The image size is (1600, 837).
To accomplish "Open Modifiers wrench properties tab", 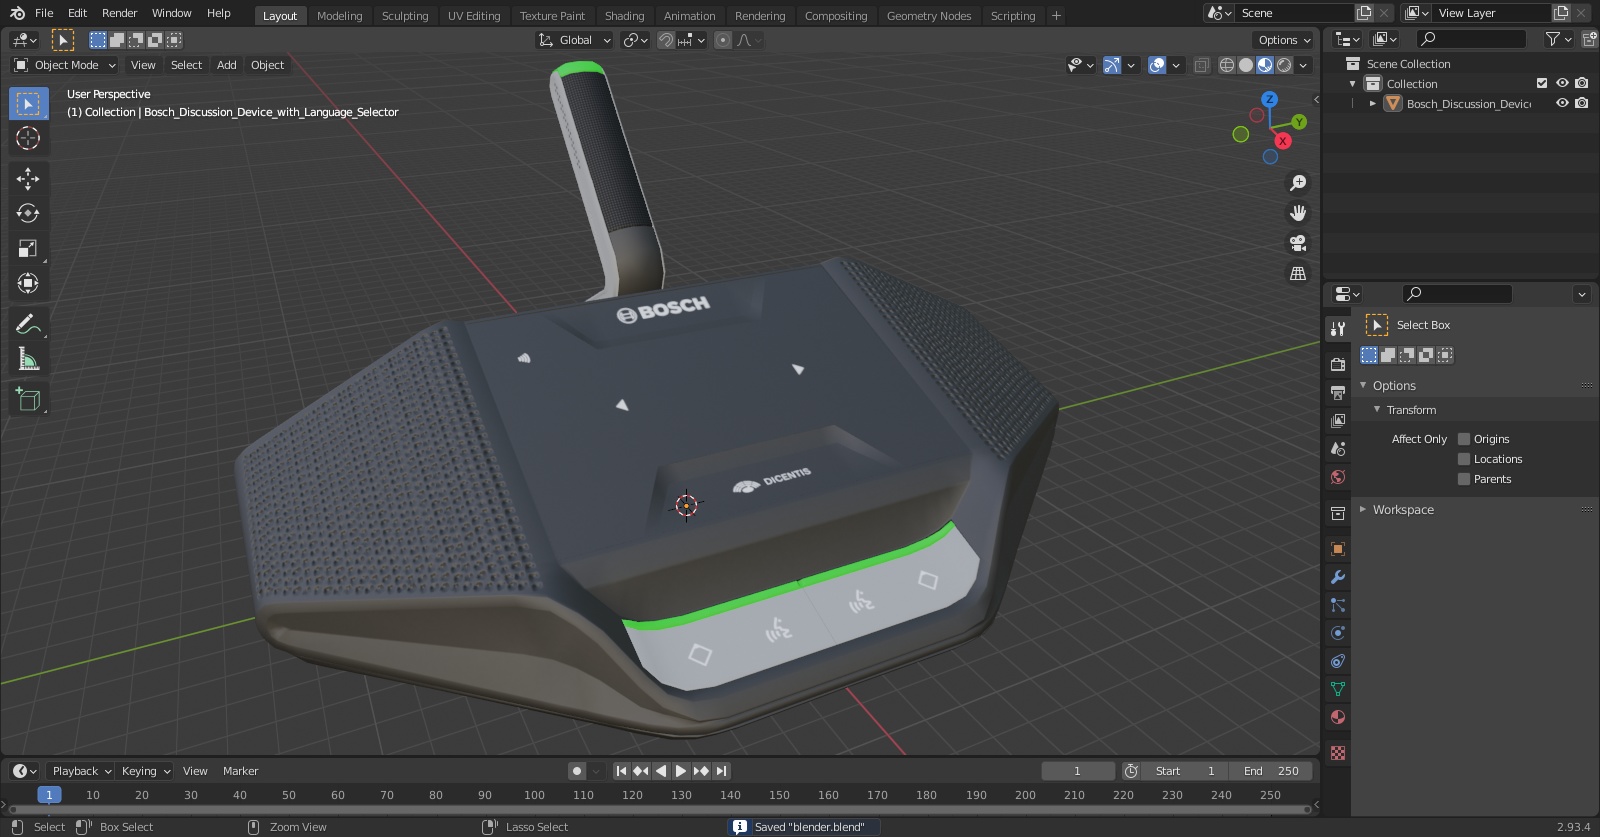I will (1338, 577).
